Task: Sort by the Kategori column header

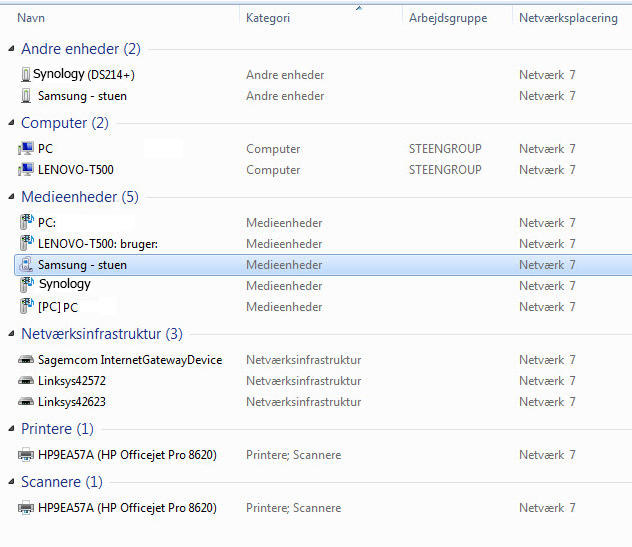Action: point(268,18)
